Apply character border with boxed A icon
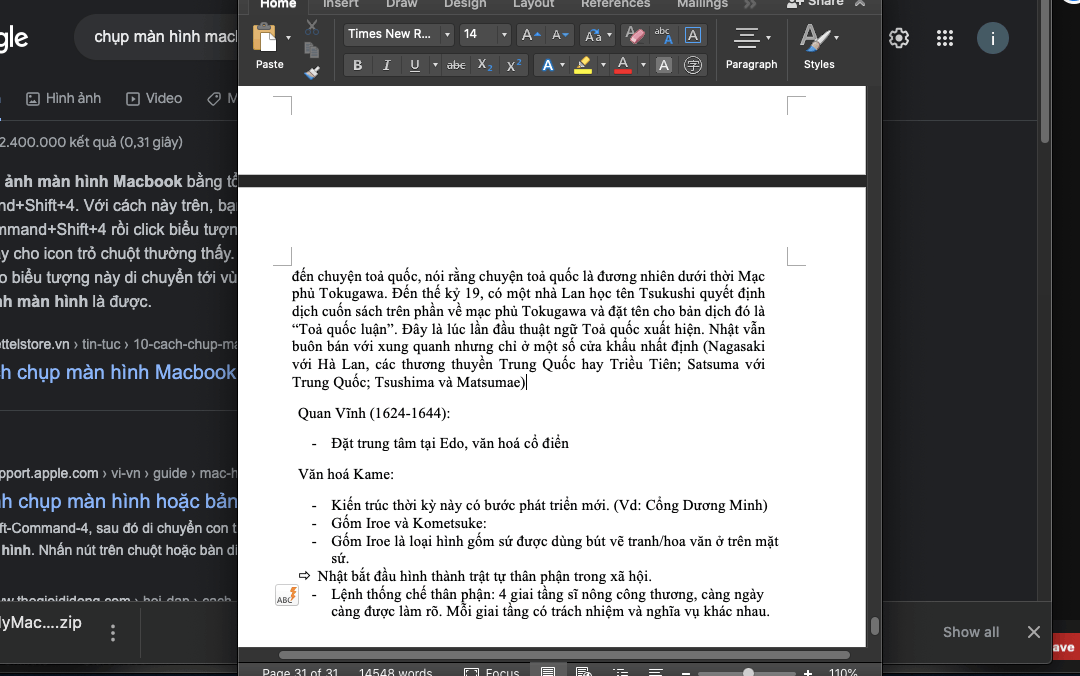Screen dimensions: 1080x676 tap(693, 34)
